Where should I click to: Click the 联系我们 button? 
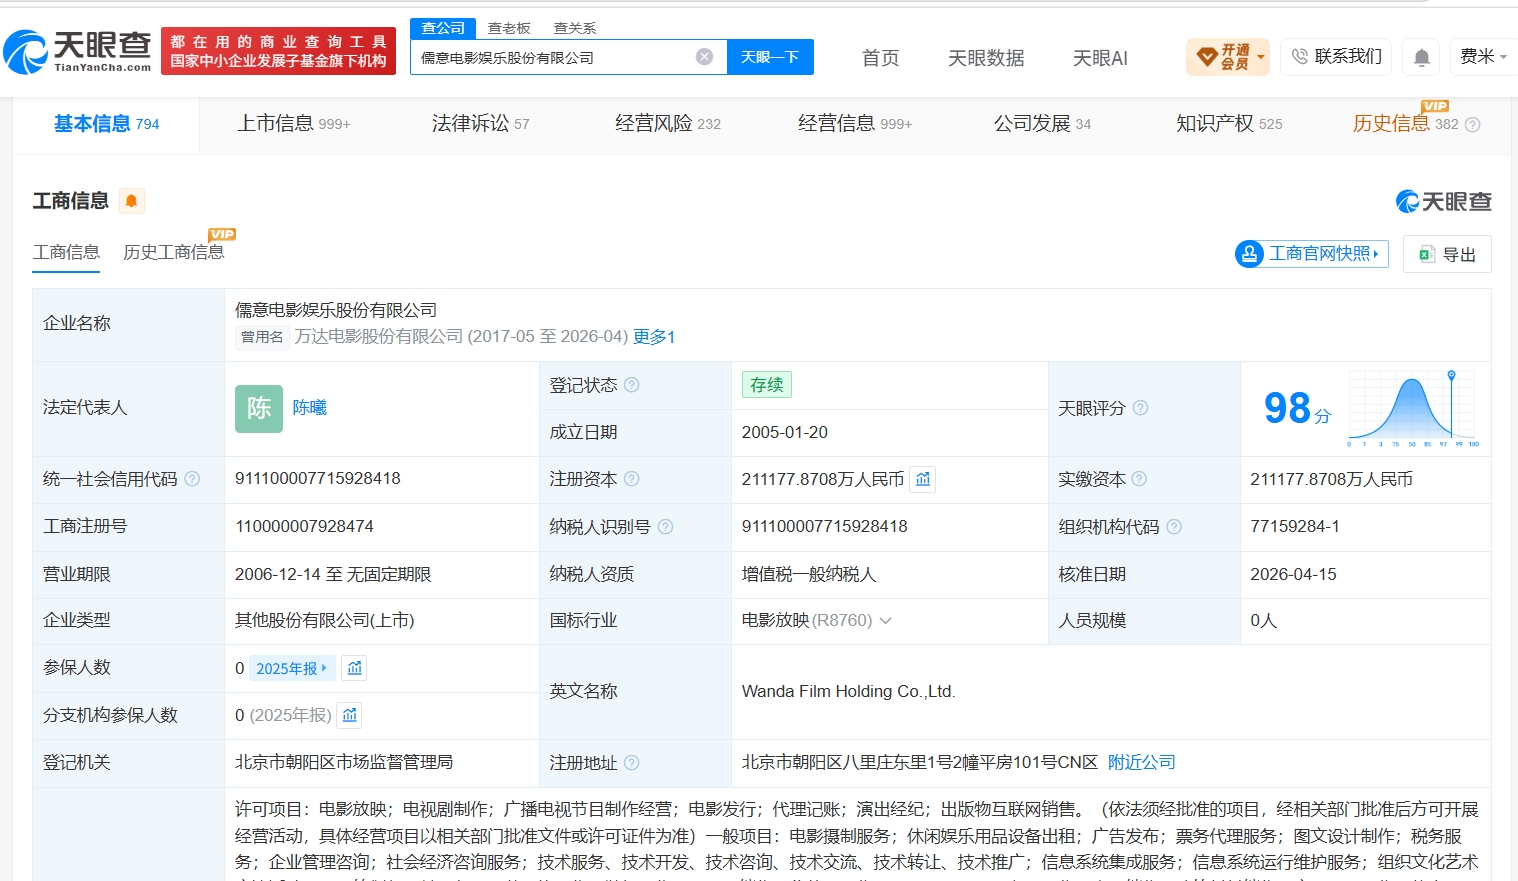1336,57
